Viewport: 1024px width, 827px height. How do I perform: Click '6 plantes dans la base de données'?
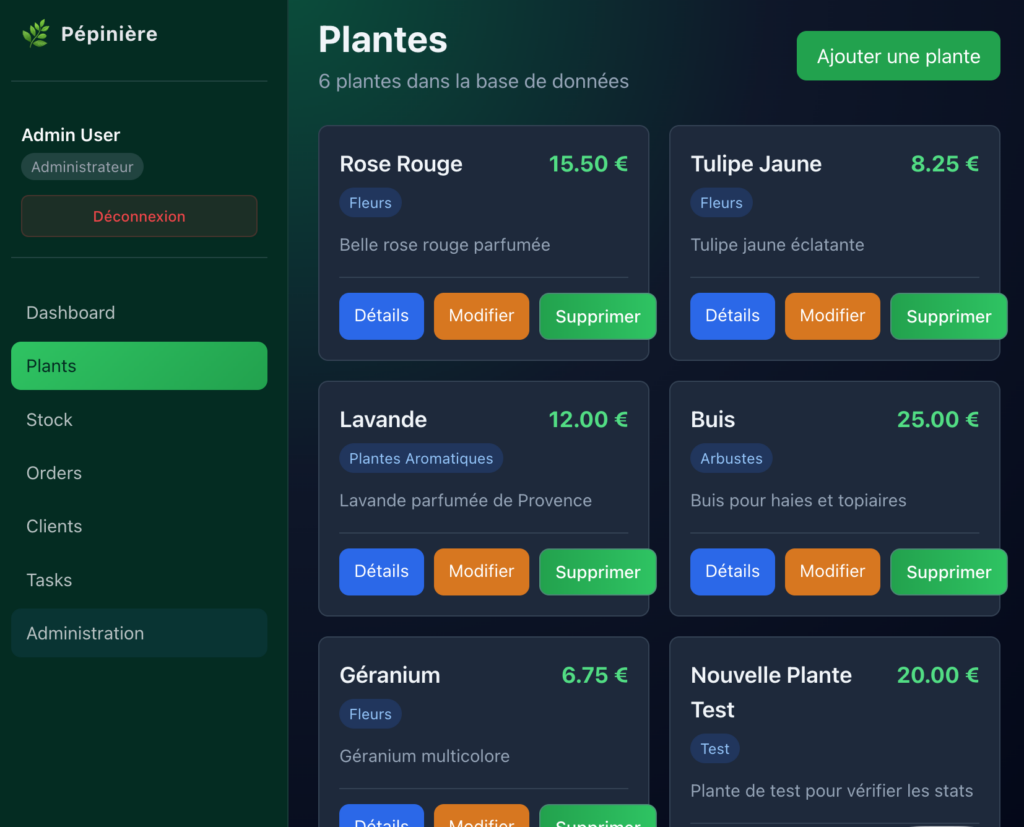473,81
